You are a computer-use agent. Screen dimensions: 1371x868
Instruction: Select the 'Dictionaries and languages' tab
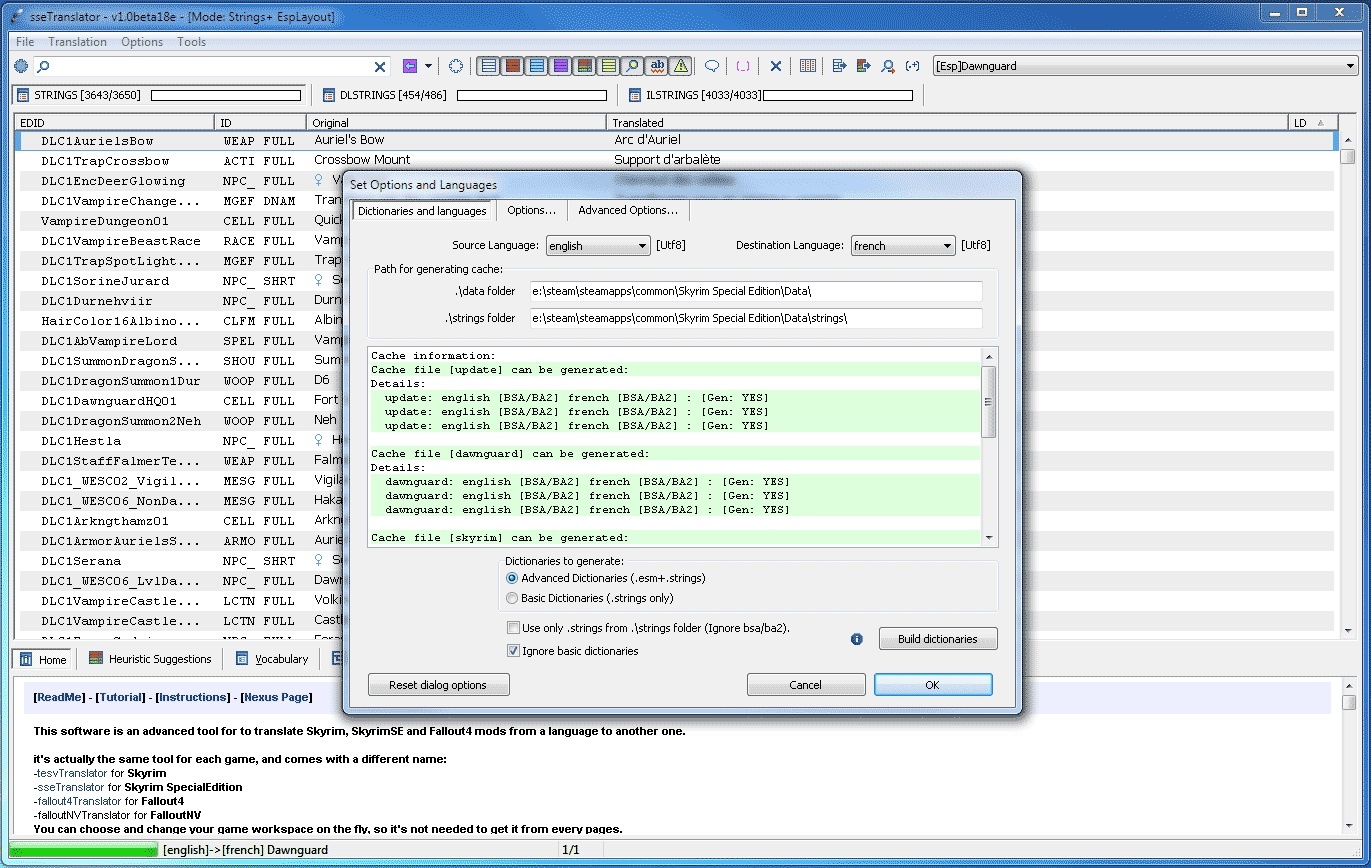coord(422,211)
